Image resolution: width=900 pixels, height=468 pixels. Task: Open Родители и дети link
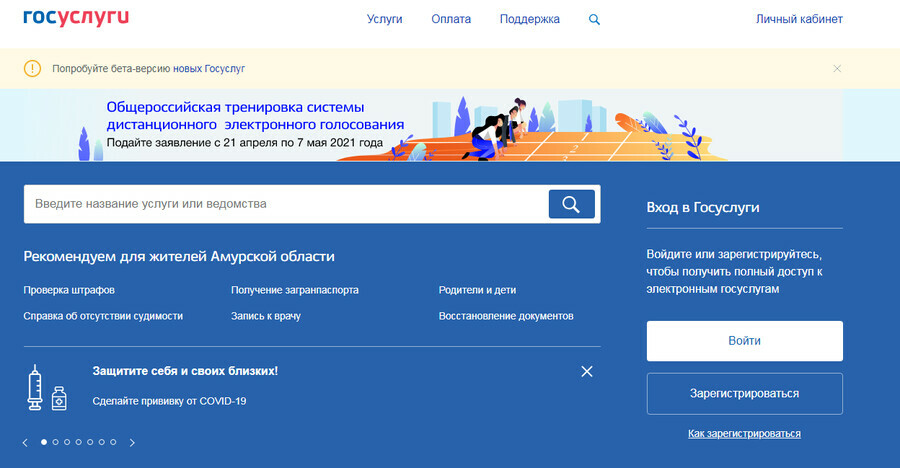tap(477, 290)
